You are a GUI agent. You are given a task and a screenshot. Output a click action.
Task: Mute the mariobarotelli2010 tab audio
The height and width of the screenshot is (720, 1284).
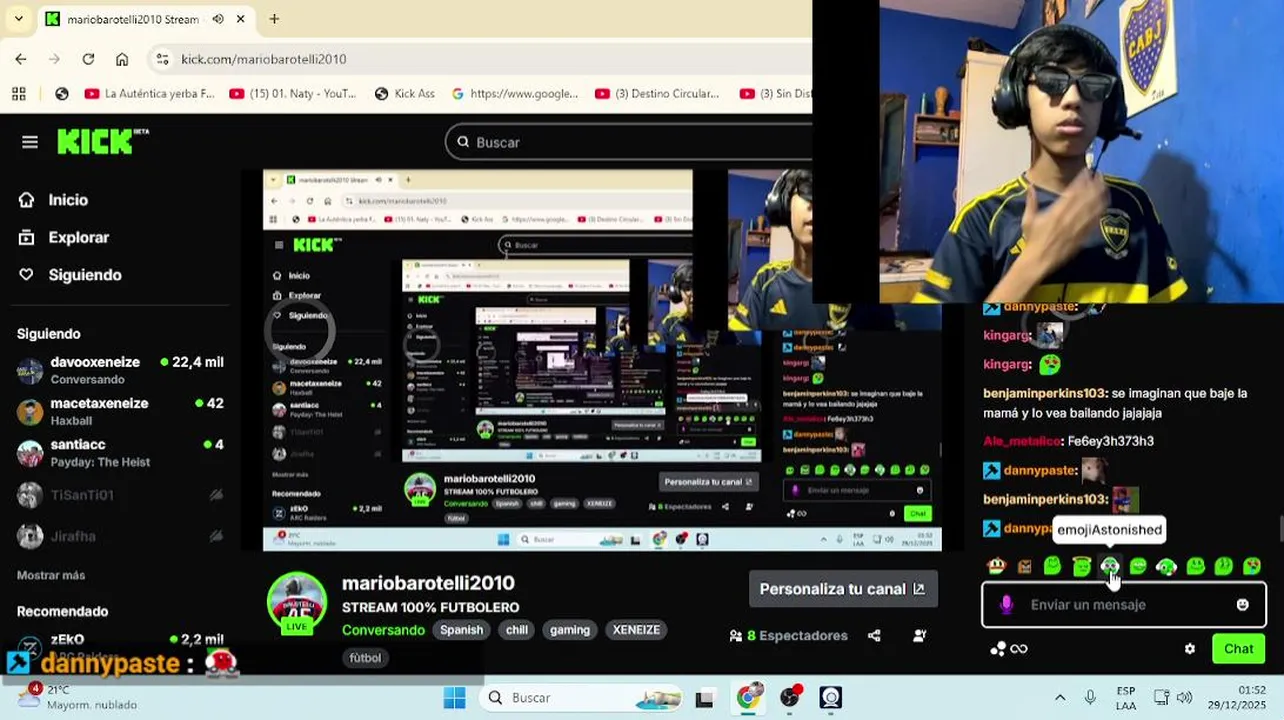218,19
